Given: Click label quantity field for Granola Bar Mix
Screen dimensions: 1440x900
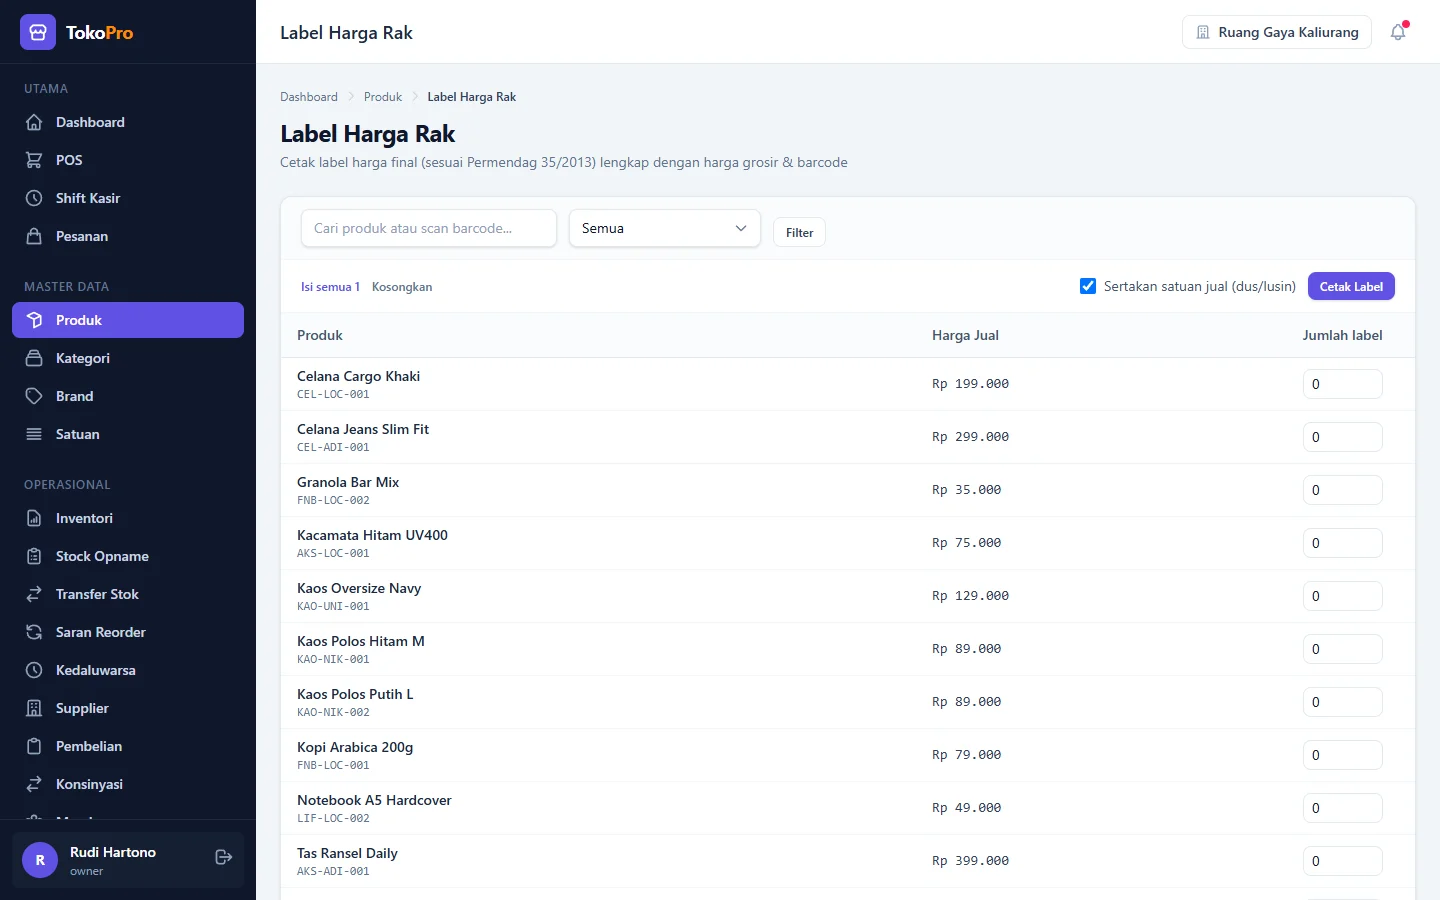Looking at the screenshot, I should [1342, 490].
